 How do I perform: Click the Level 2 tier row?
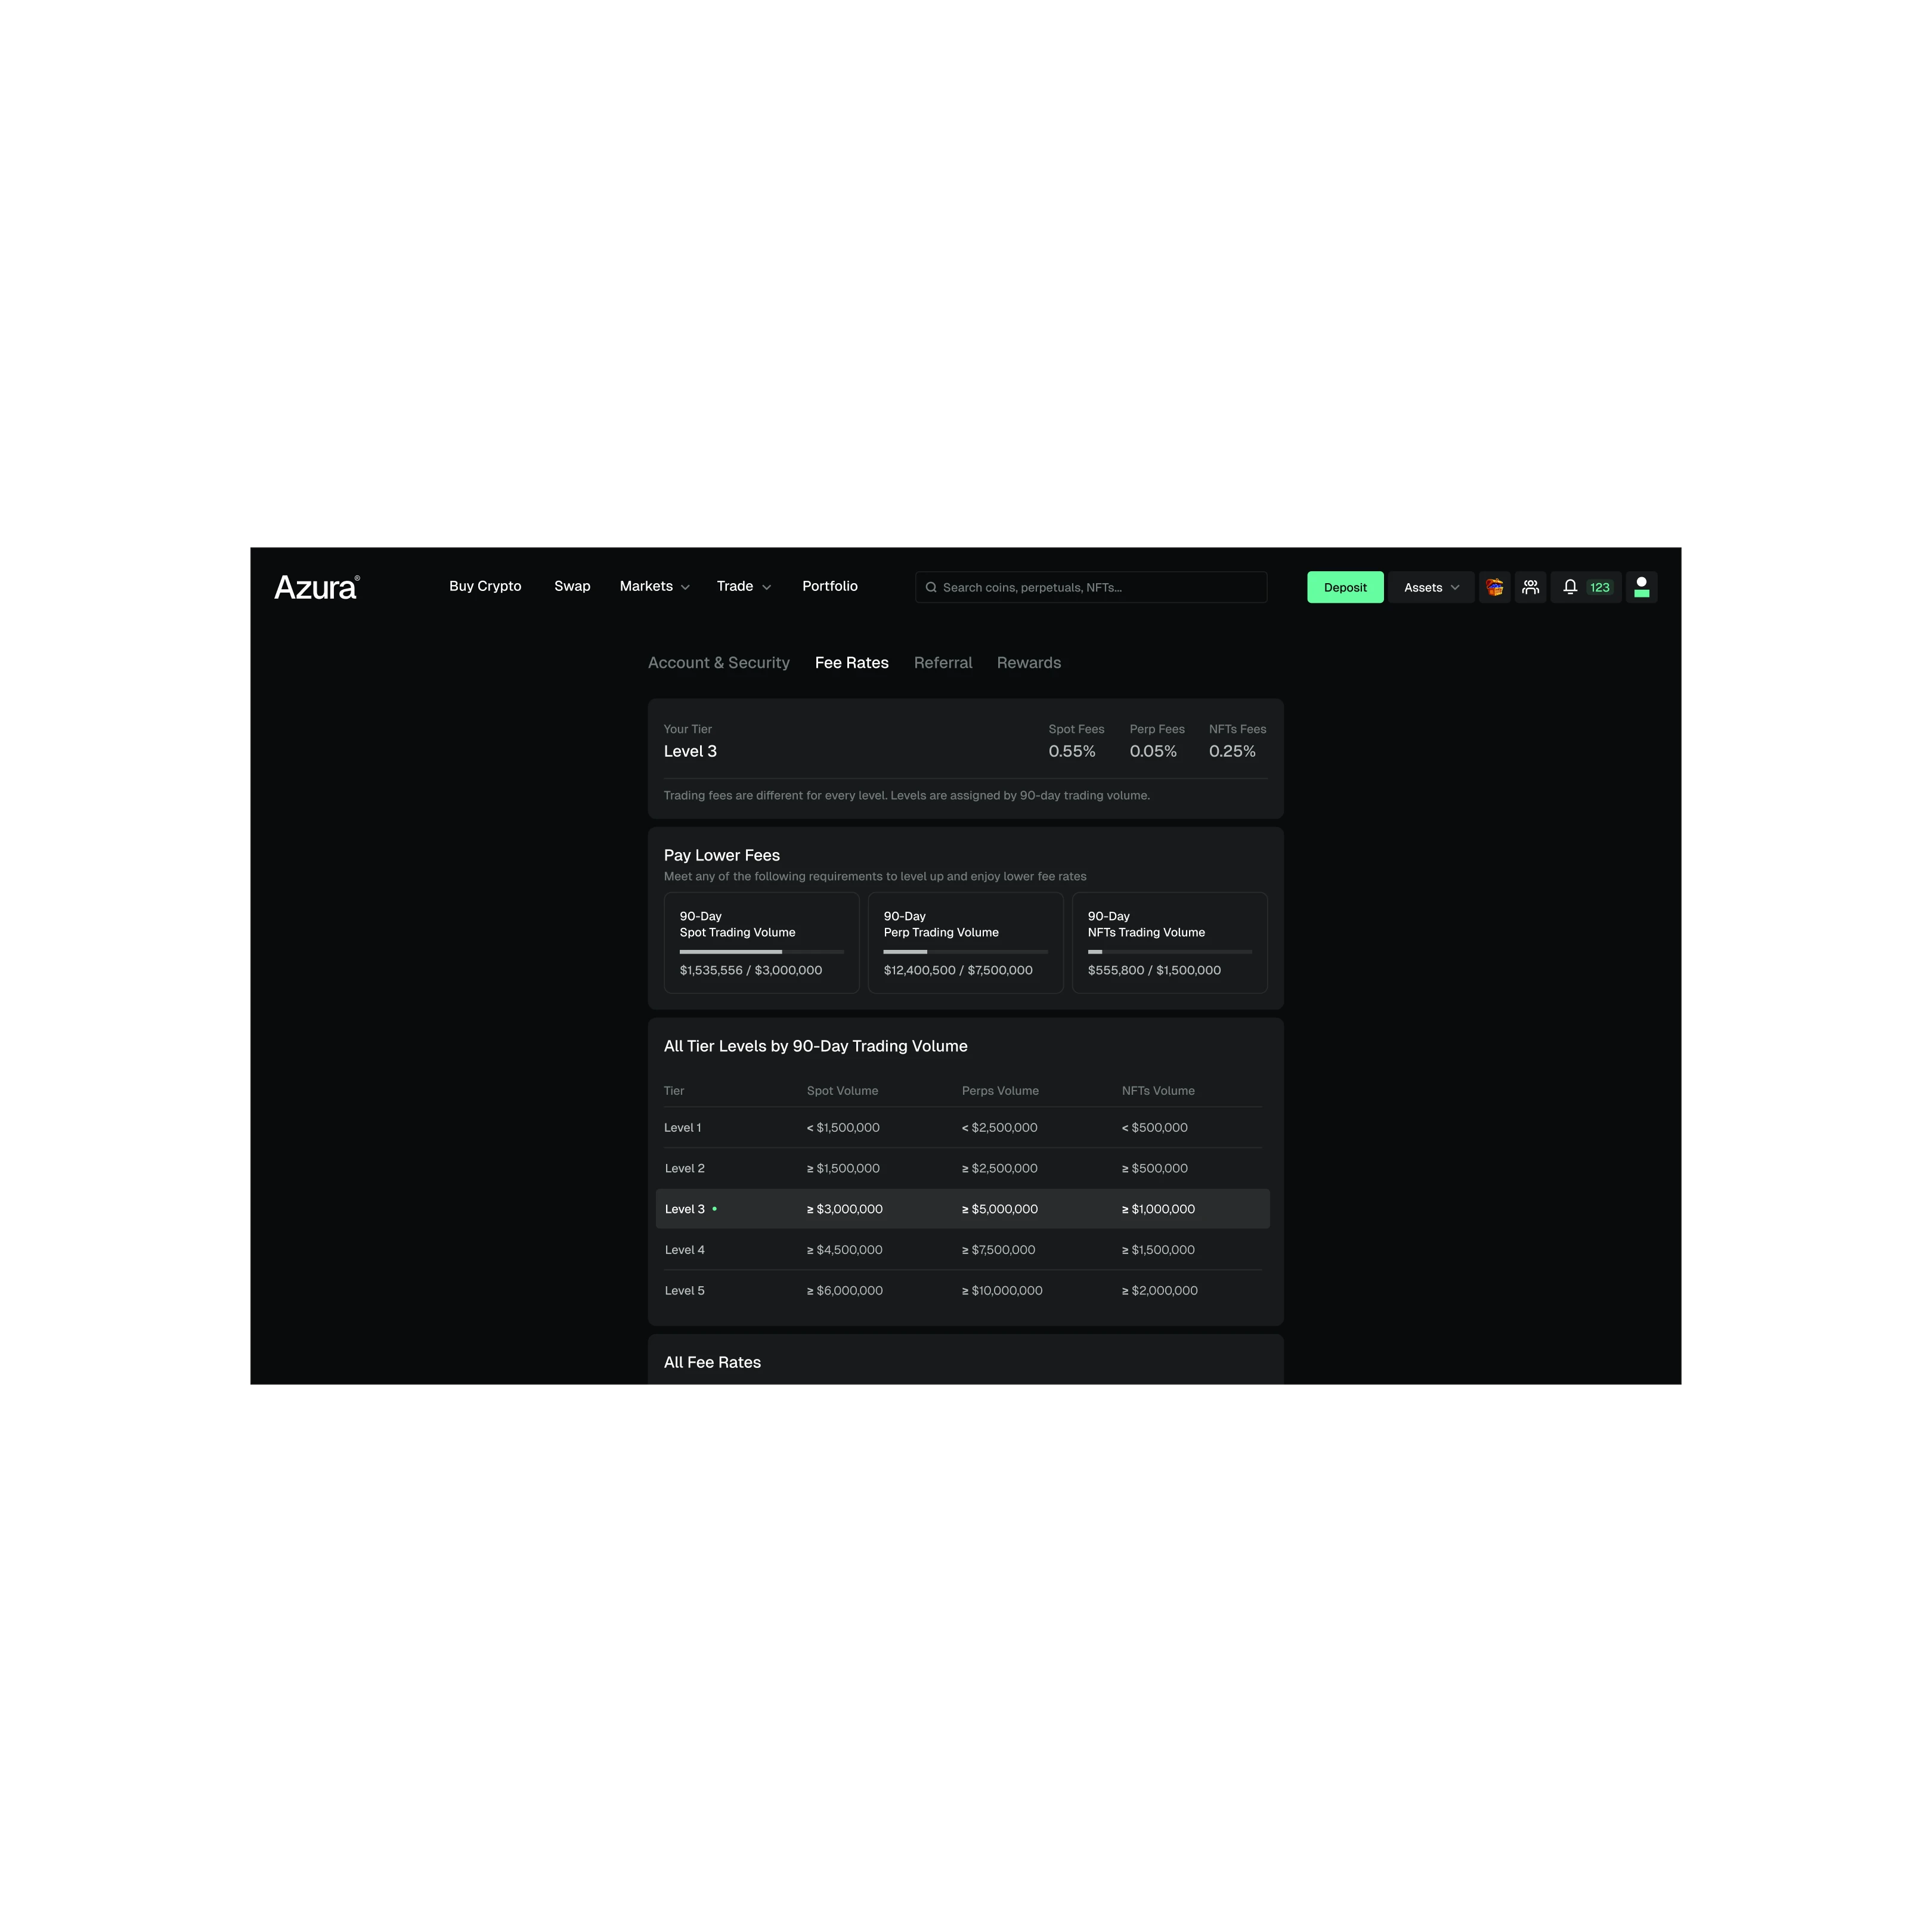pos(962,1168)
